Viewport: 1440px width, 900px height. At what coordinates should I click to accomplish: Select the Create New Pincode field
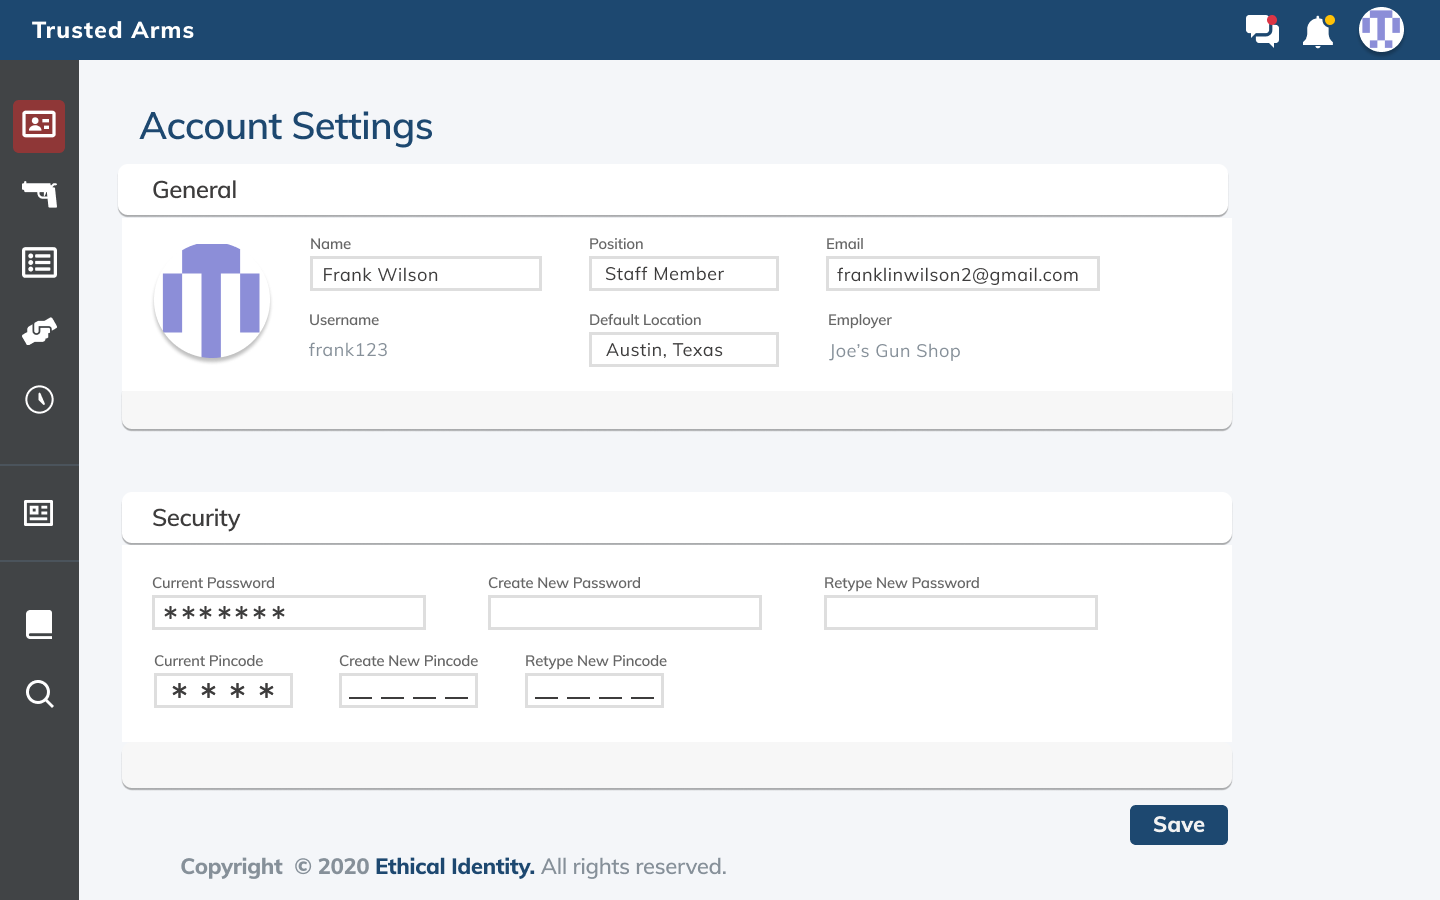(x=408, y=691)
